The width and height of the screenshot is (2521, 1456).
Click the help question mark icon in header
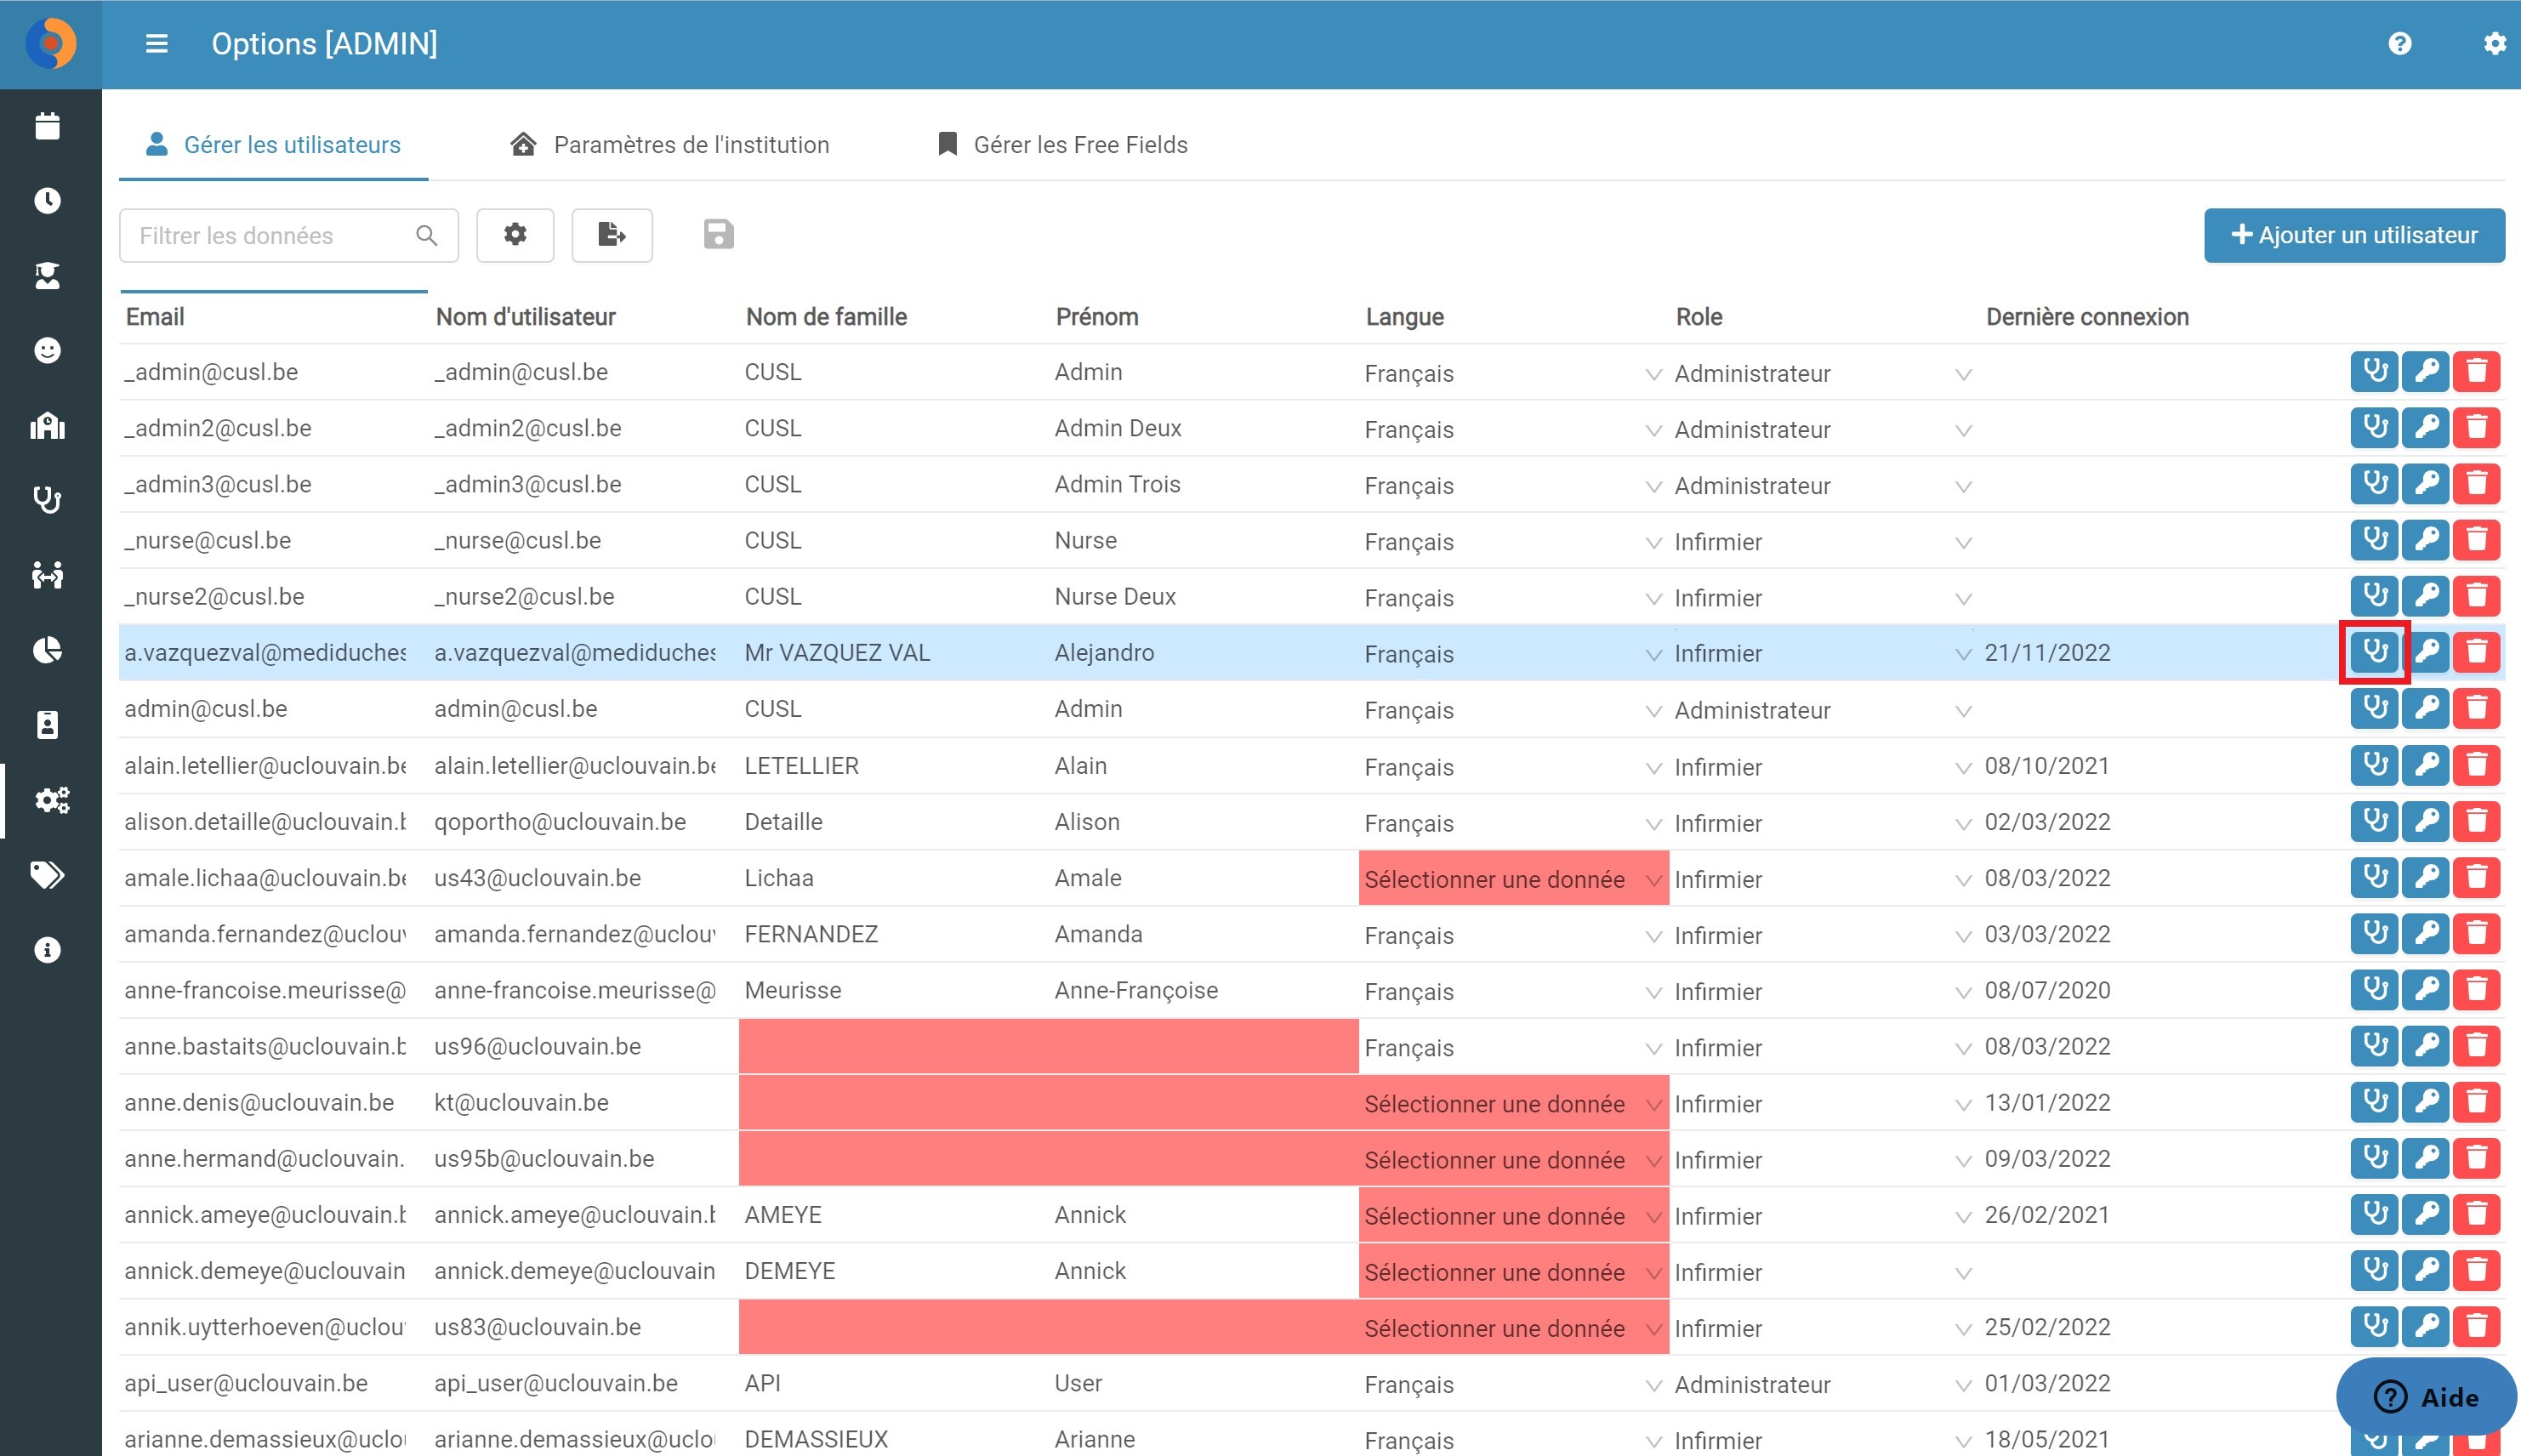[2399, 44]
